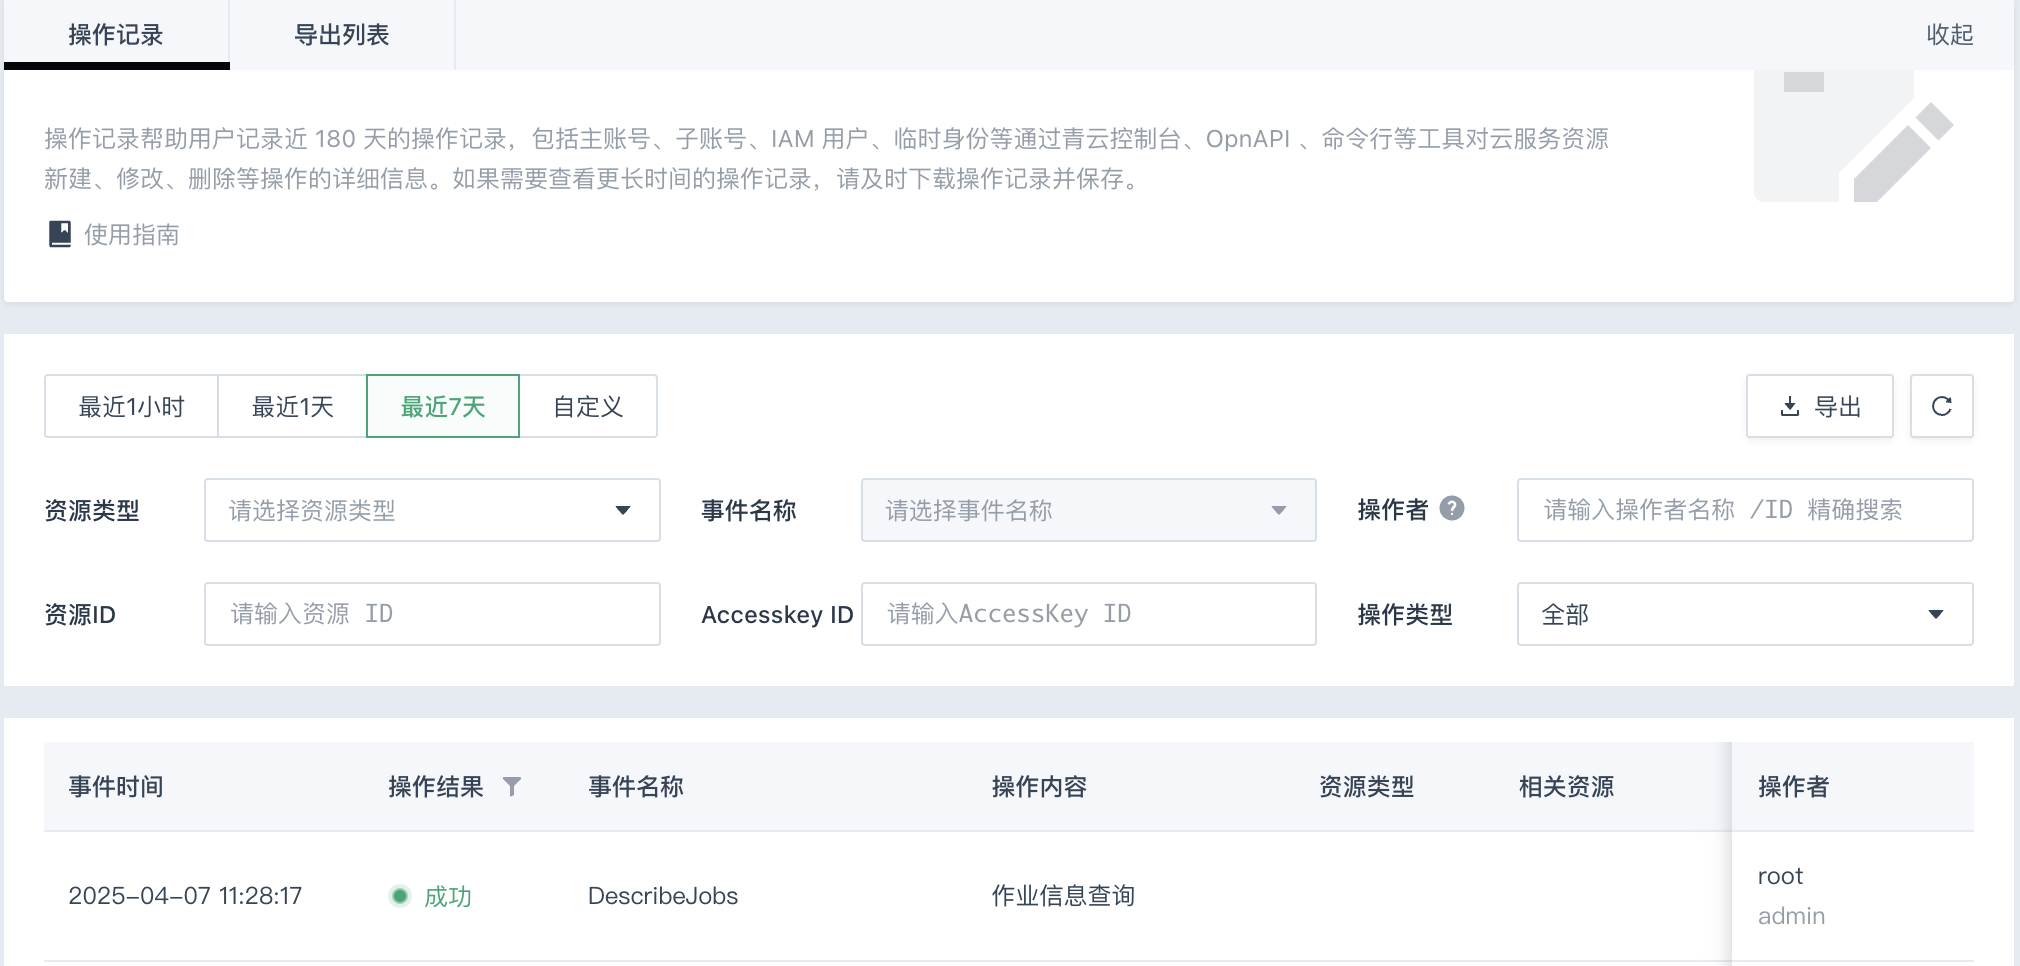The image size is (2020, 966).
Task: Click the 导出 download button
Action: click(1819, 406)
